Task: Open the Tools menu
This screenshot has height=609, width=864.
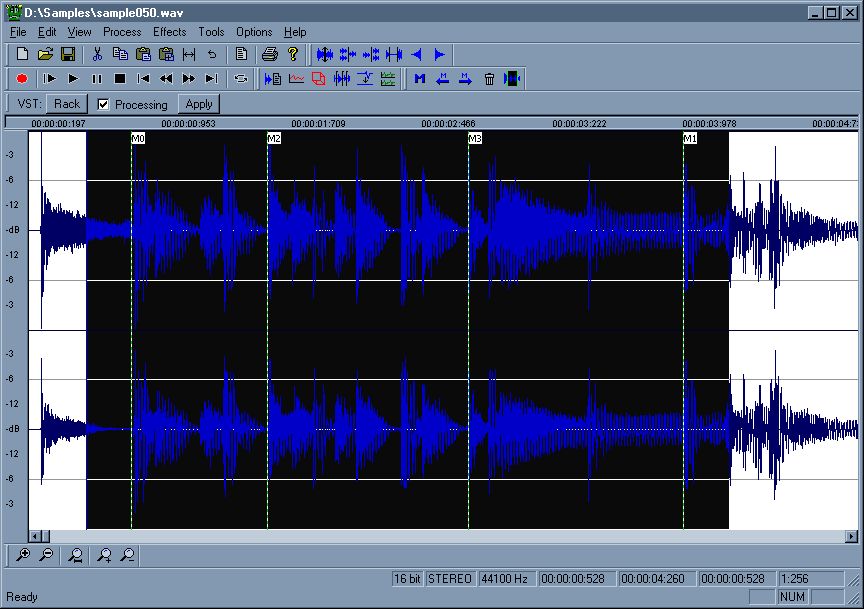Action: coord(211,32)
